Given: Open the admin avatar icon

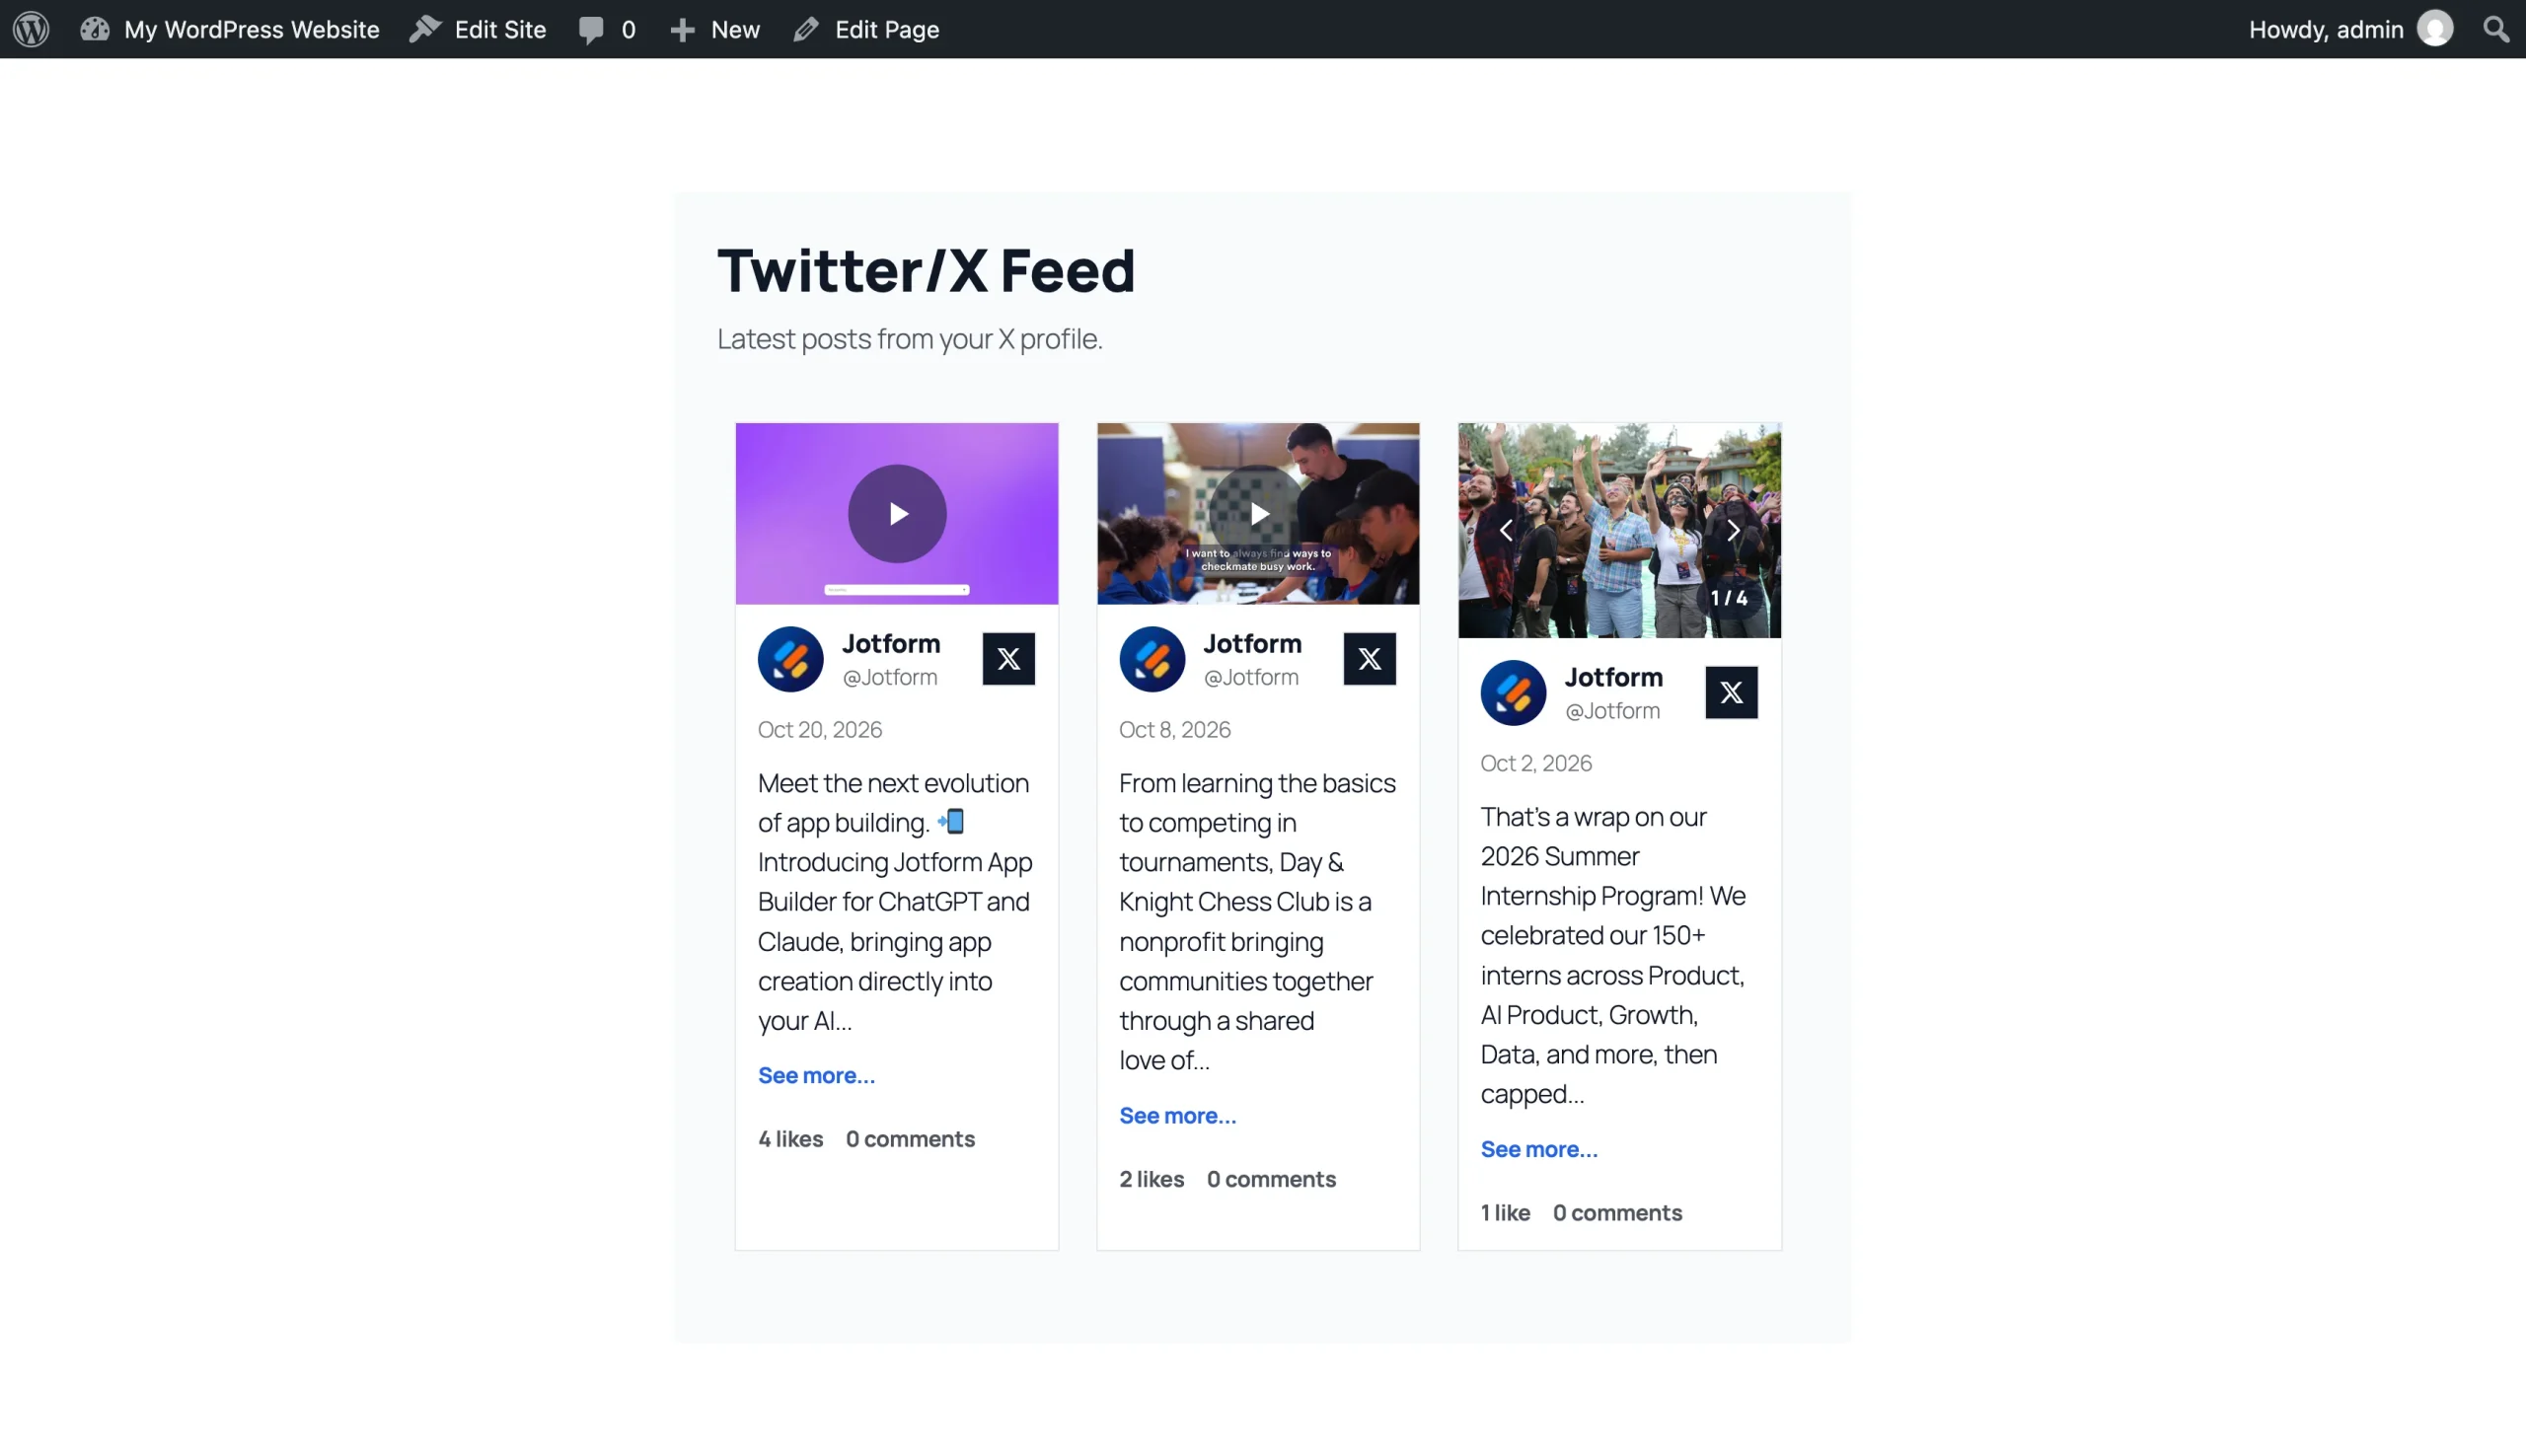Looking at the screenshot, I should click(2435, 29).
